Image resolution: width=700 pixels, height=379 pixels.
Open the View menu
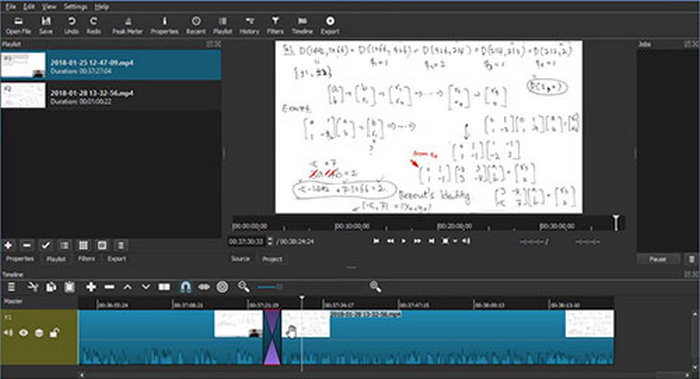point(49,7)
